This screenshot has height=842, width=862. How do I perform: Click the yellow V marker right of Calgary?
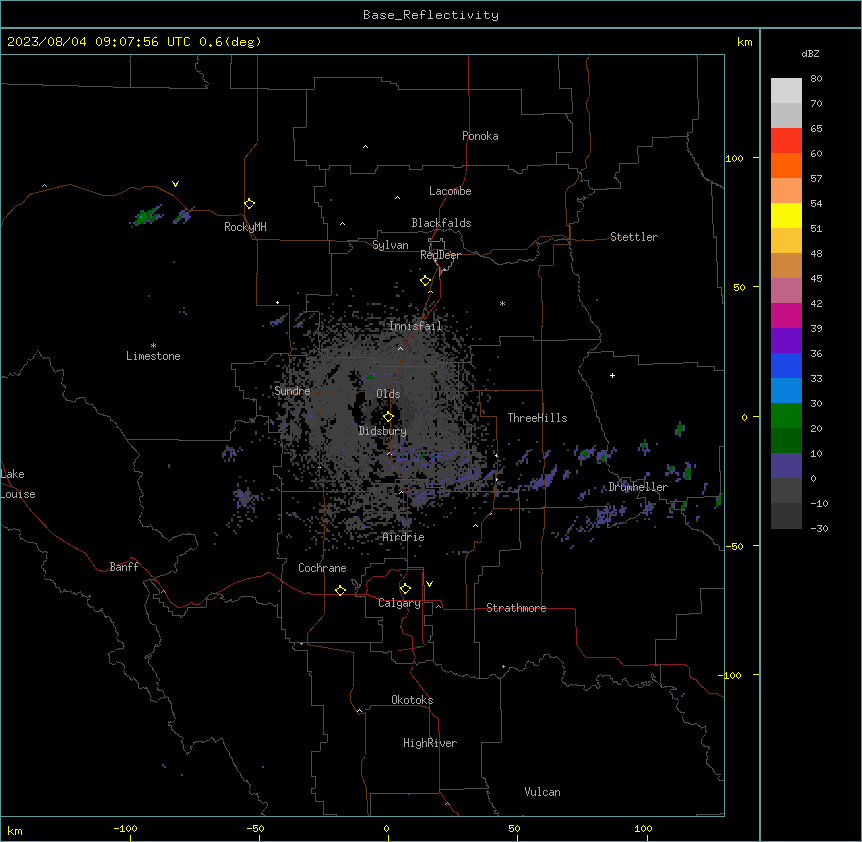(x=429, y=584)
